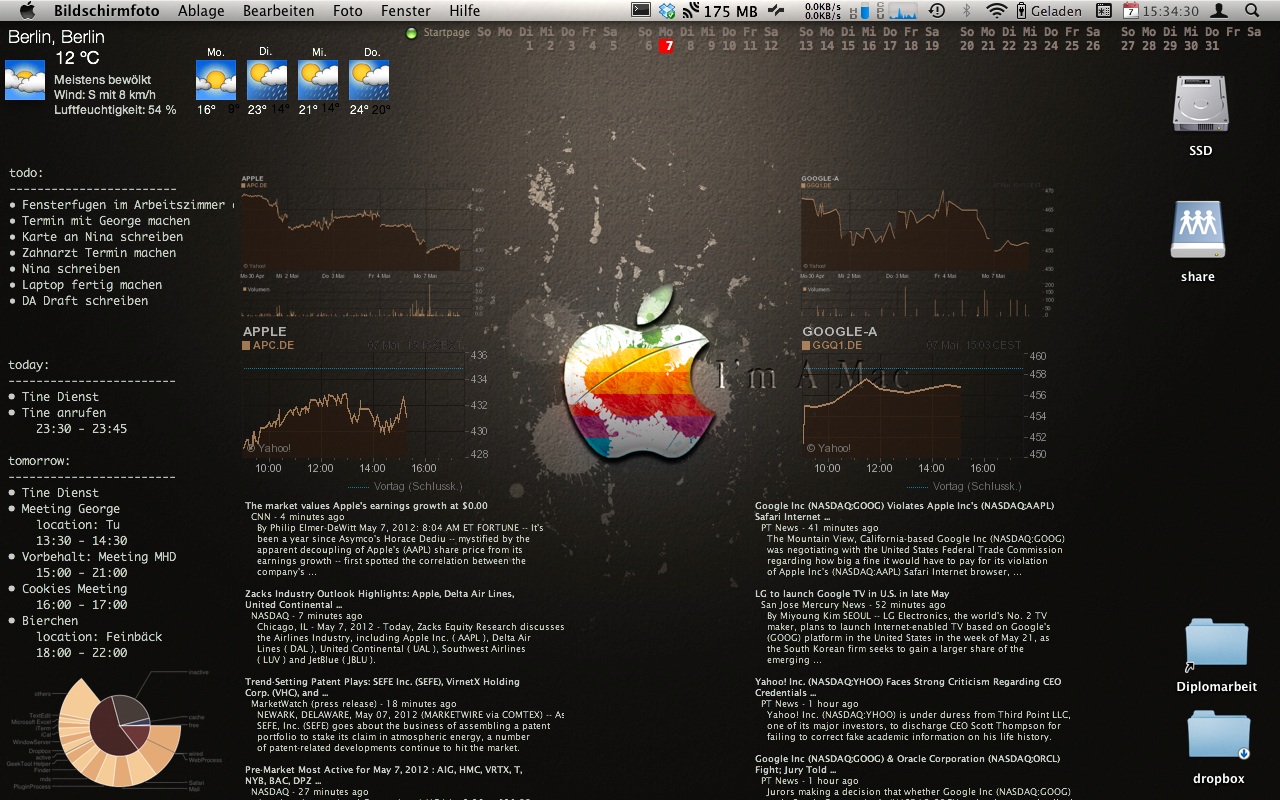The height and width of the screenshot is (800, 1280).
Task: Open the Bearbeiten menu
Action: [x=278, y=11]
